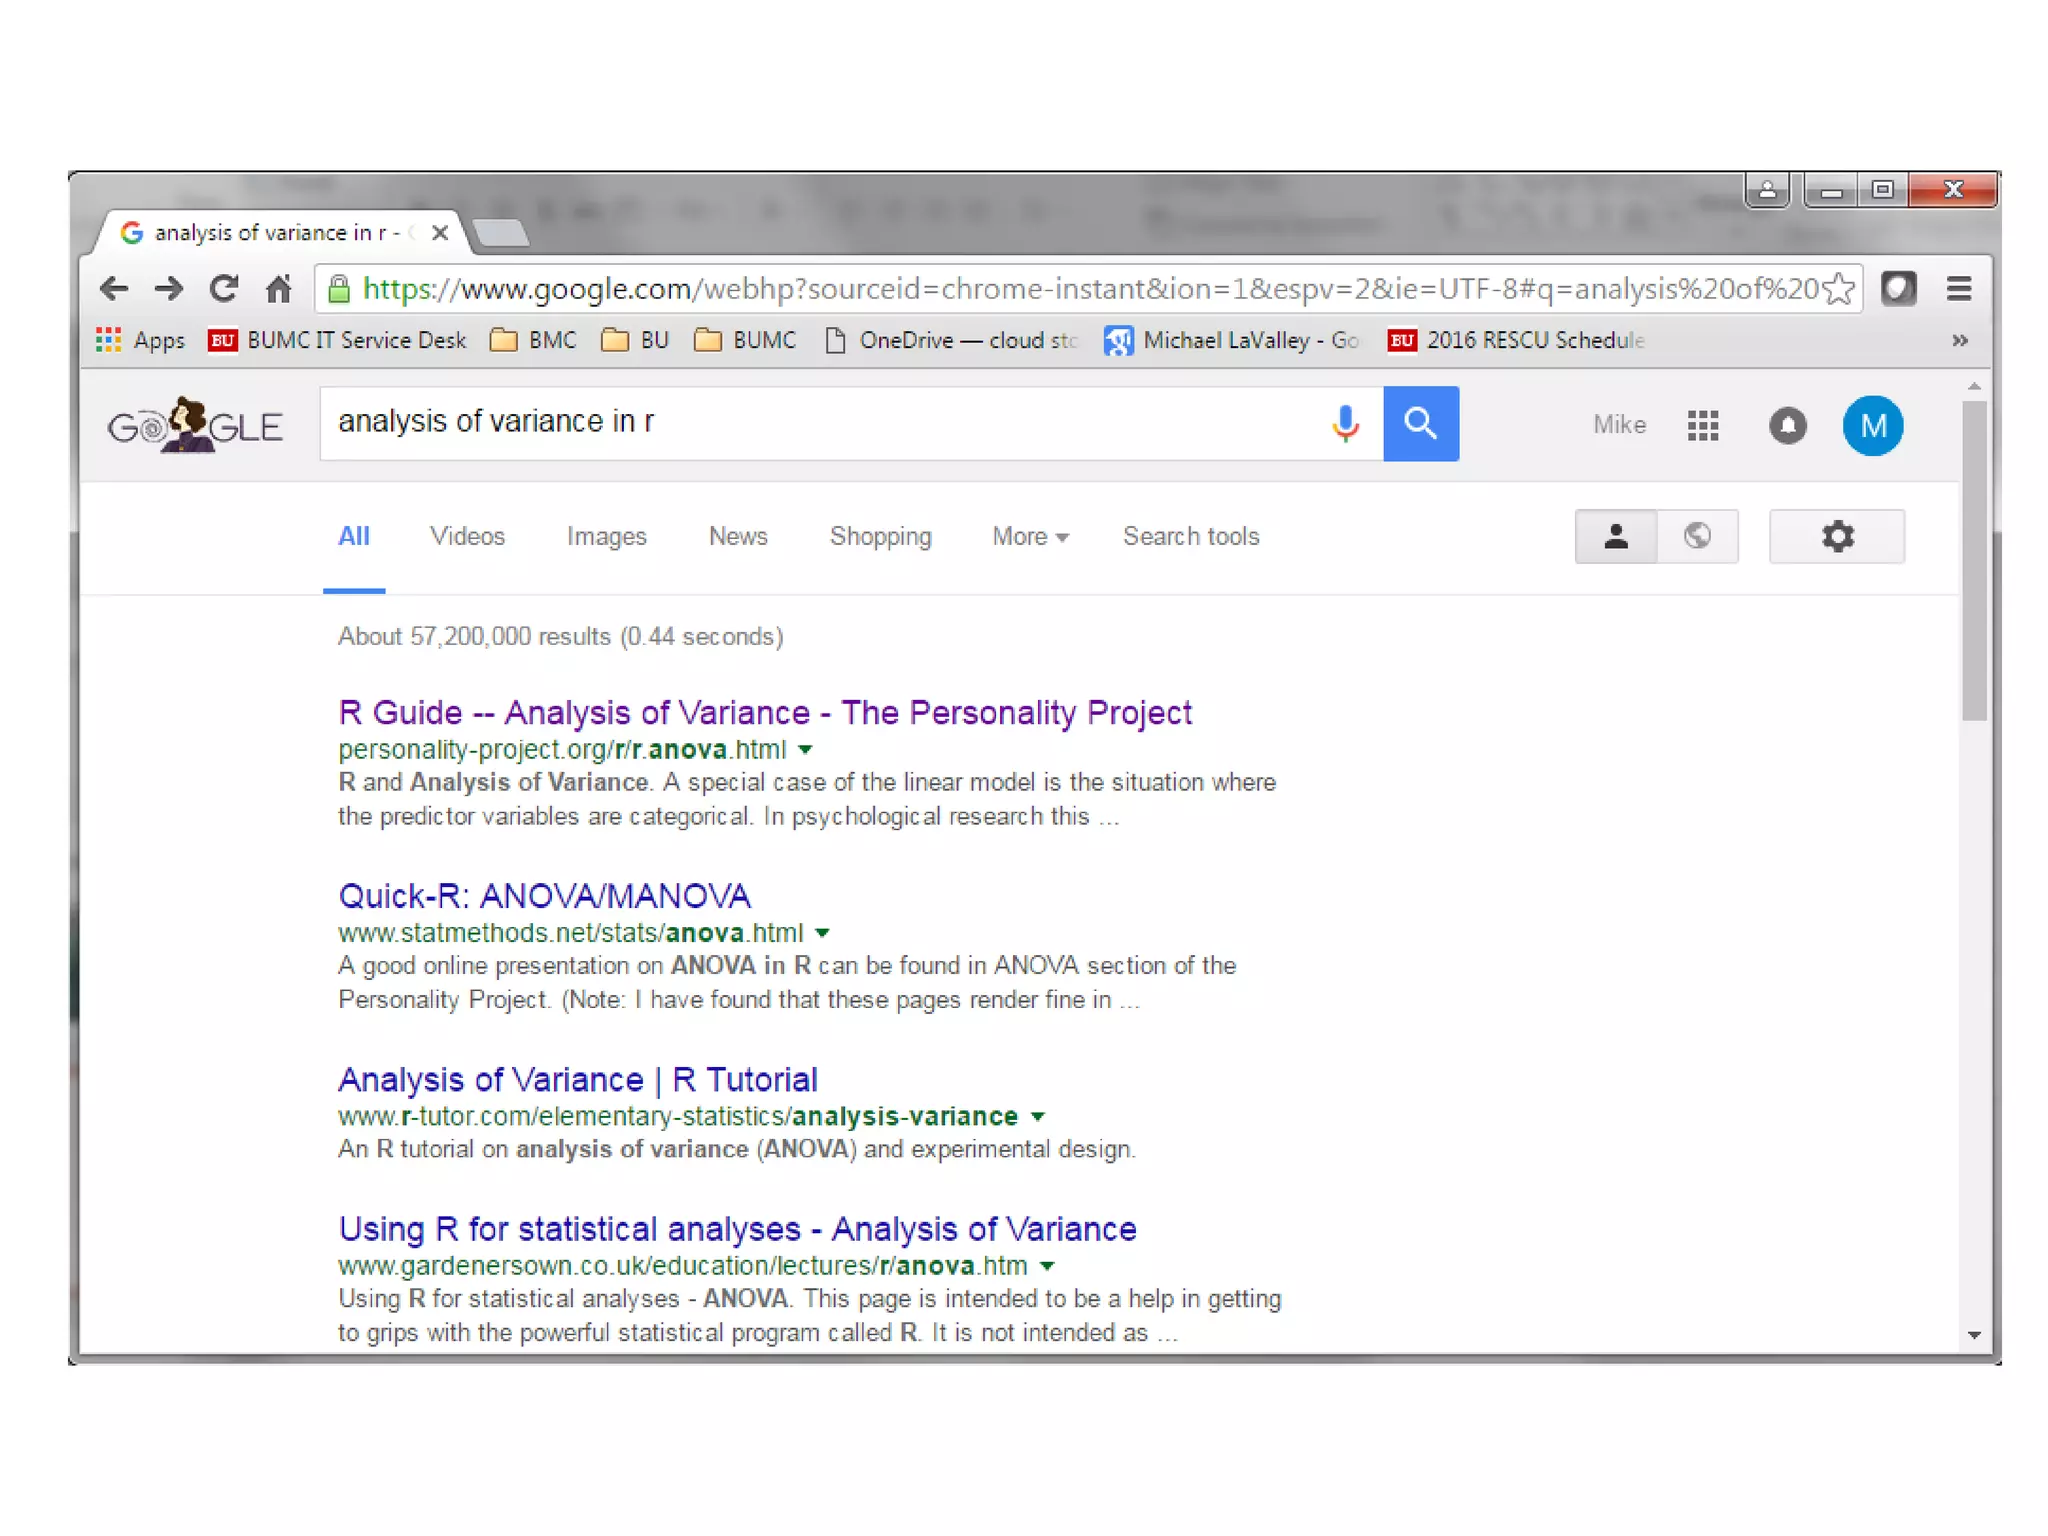Switch to Images results tab
This screenshot has height=1536, width=2048.
coord(606,537)
